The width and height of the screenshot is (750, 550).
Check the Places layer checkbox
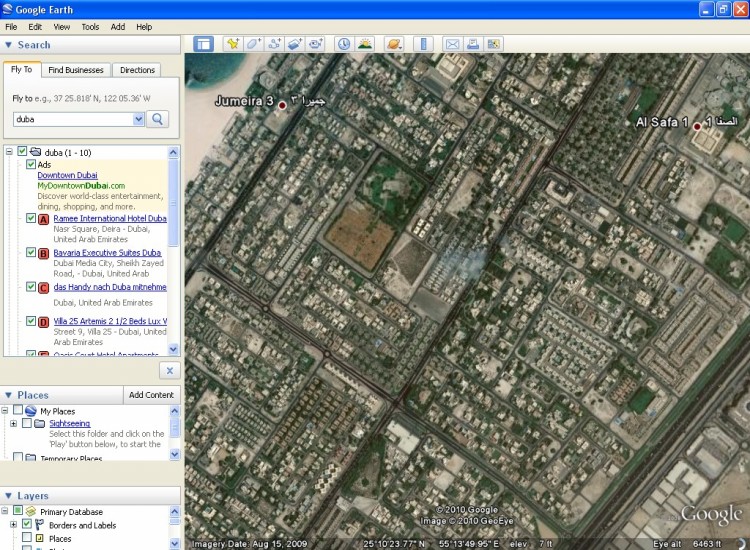click(x=27, y=538)
